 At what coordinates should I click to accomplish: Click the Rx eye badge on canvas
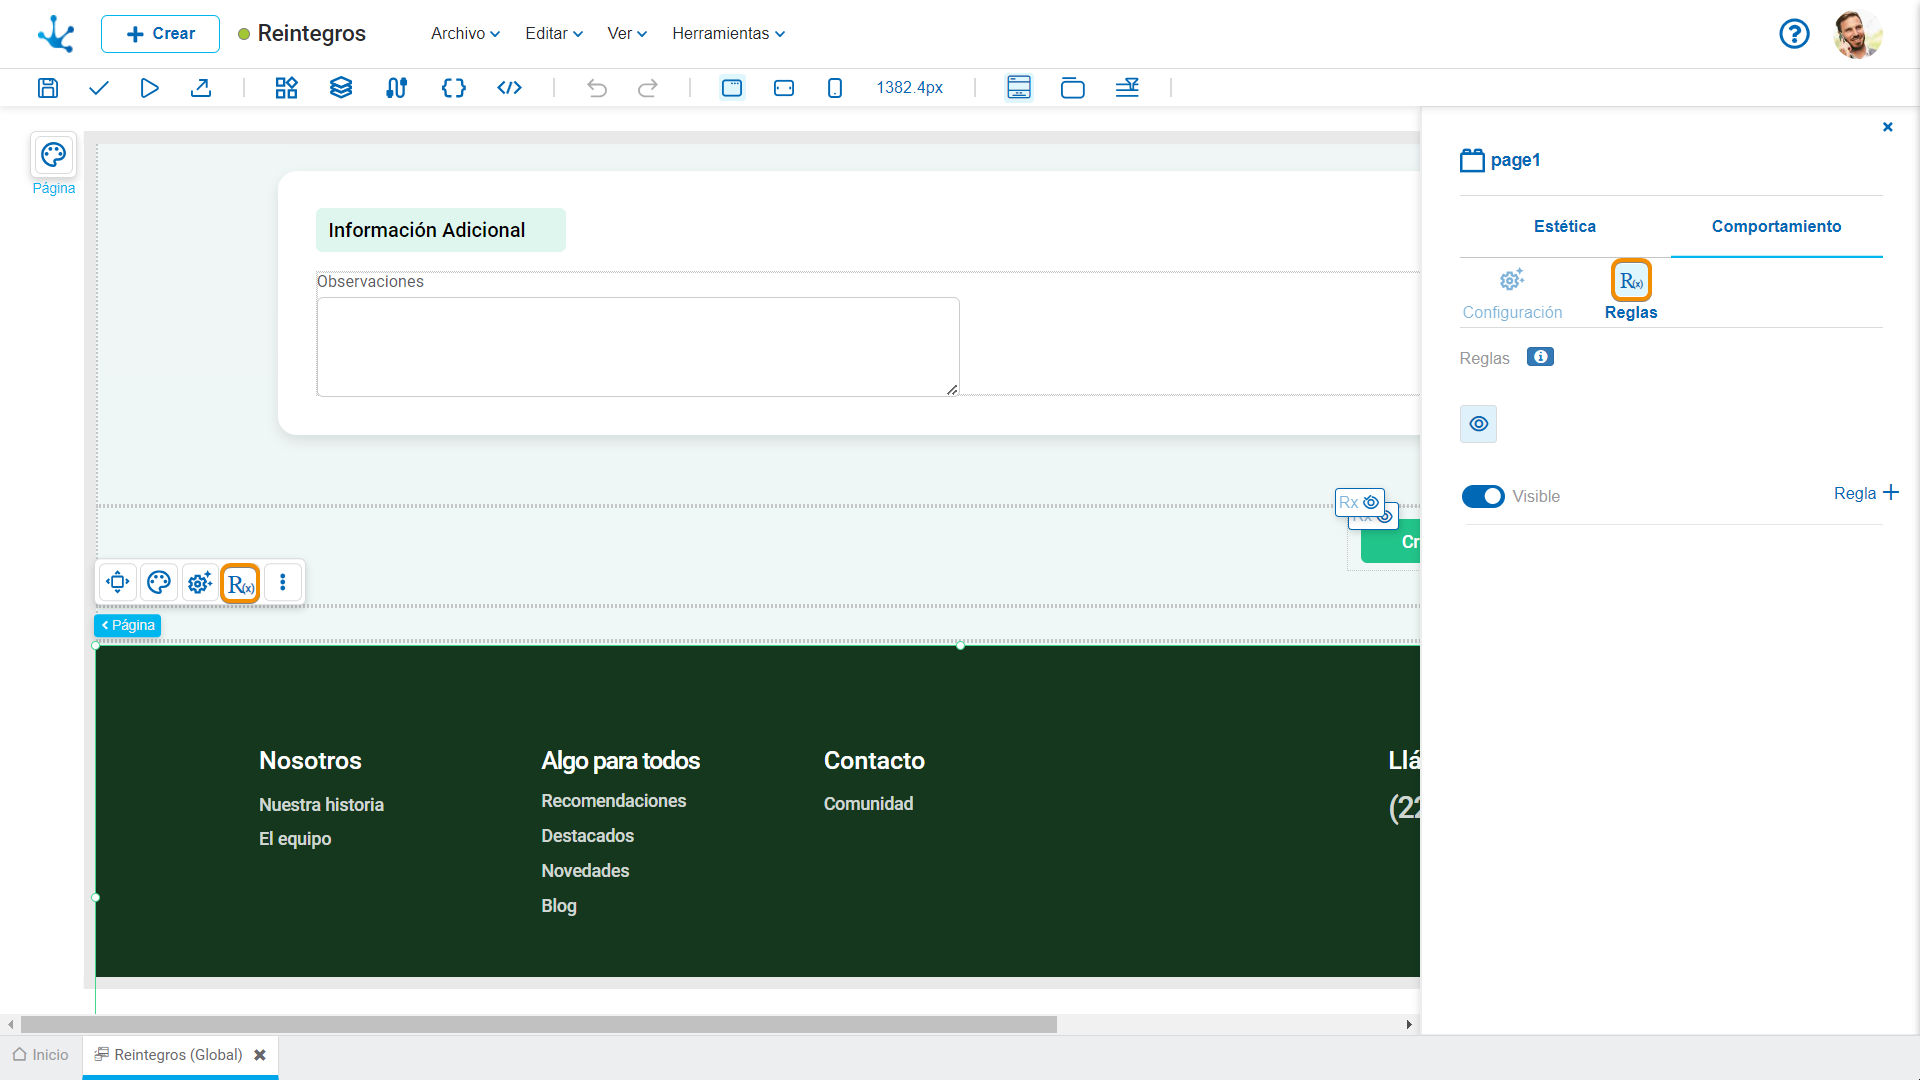1360,502
